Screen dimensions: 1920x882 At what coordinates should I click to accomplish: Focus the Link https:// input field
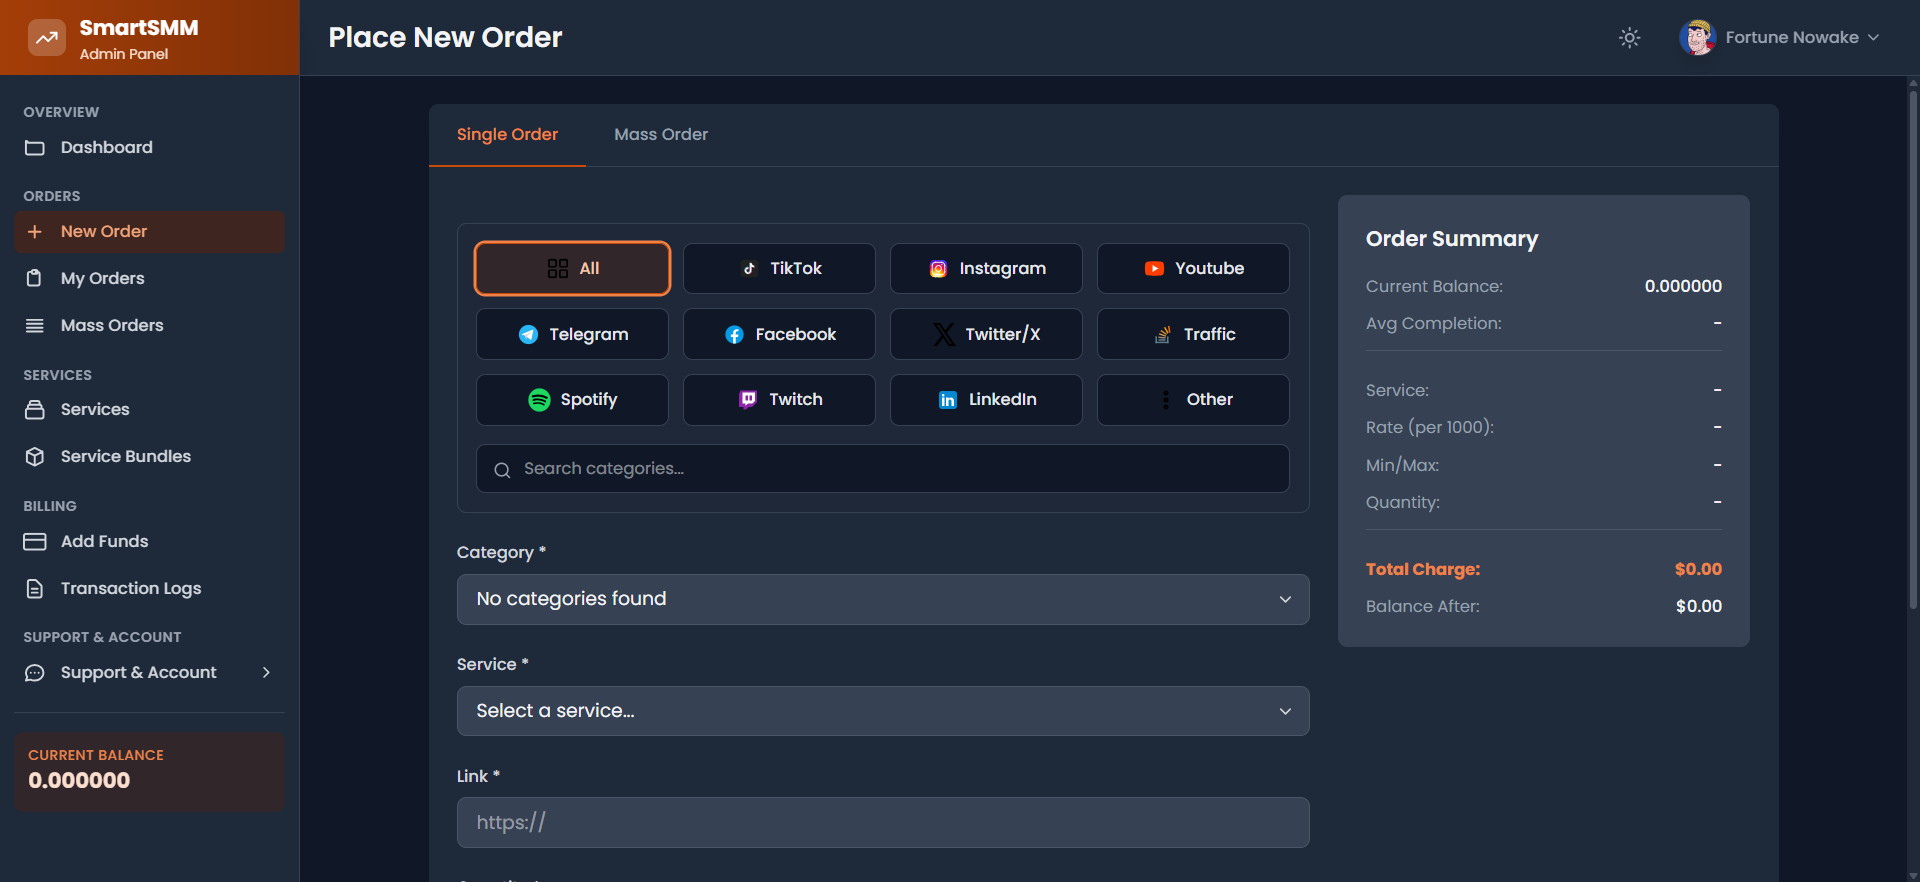click(x=882, y=823)
